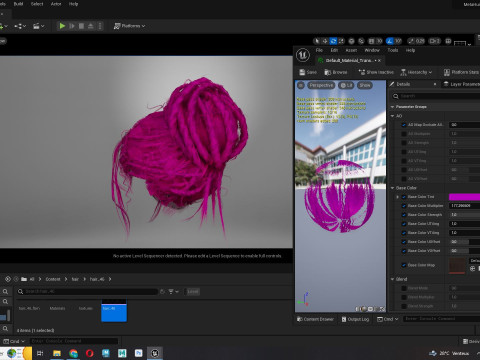
Task: Open the Window menu in material editor
Action: pyautogui.click(x=372, y=50)
